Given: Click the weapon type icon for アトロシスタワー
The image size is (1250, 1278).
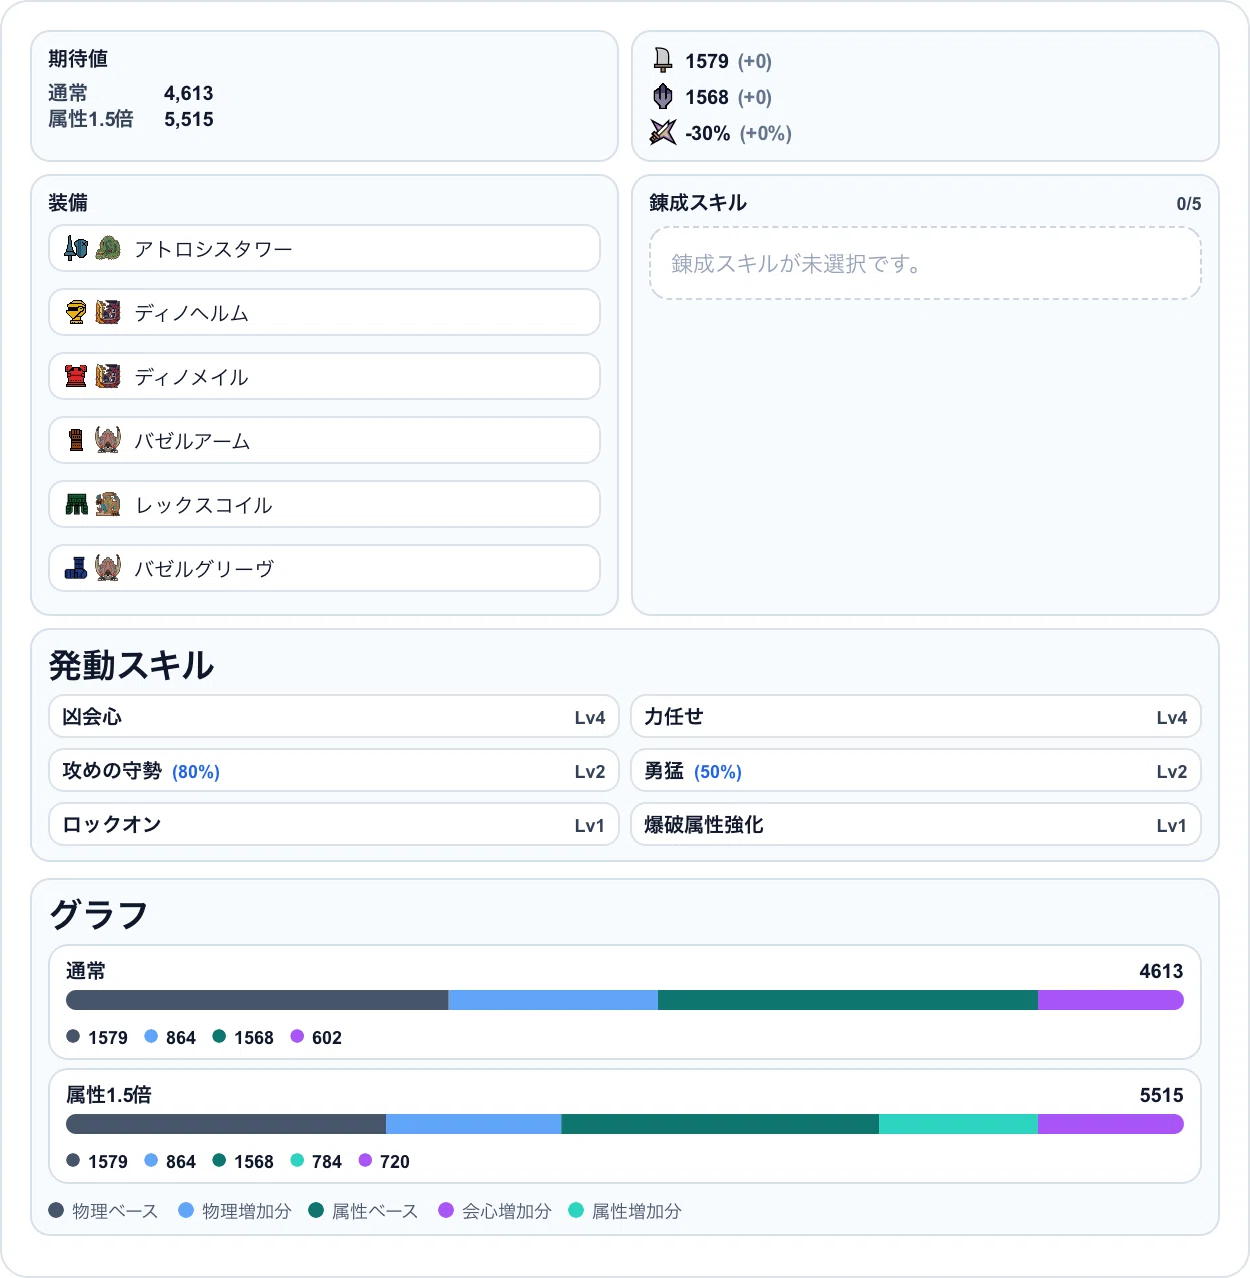Looking at the screenshot, I should click(x=76, y=248).
